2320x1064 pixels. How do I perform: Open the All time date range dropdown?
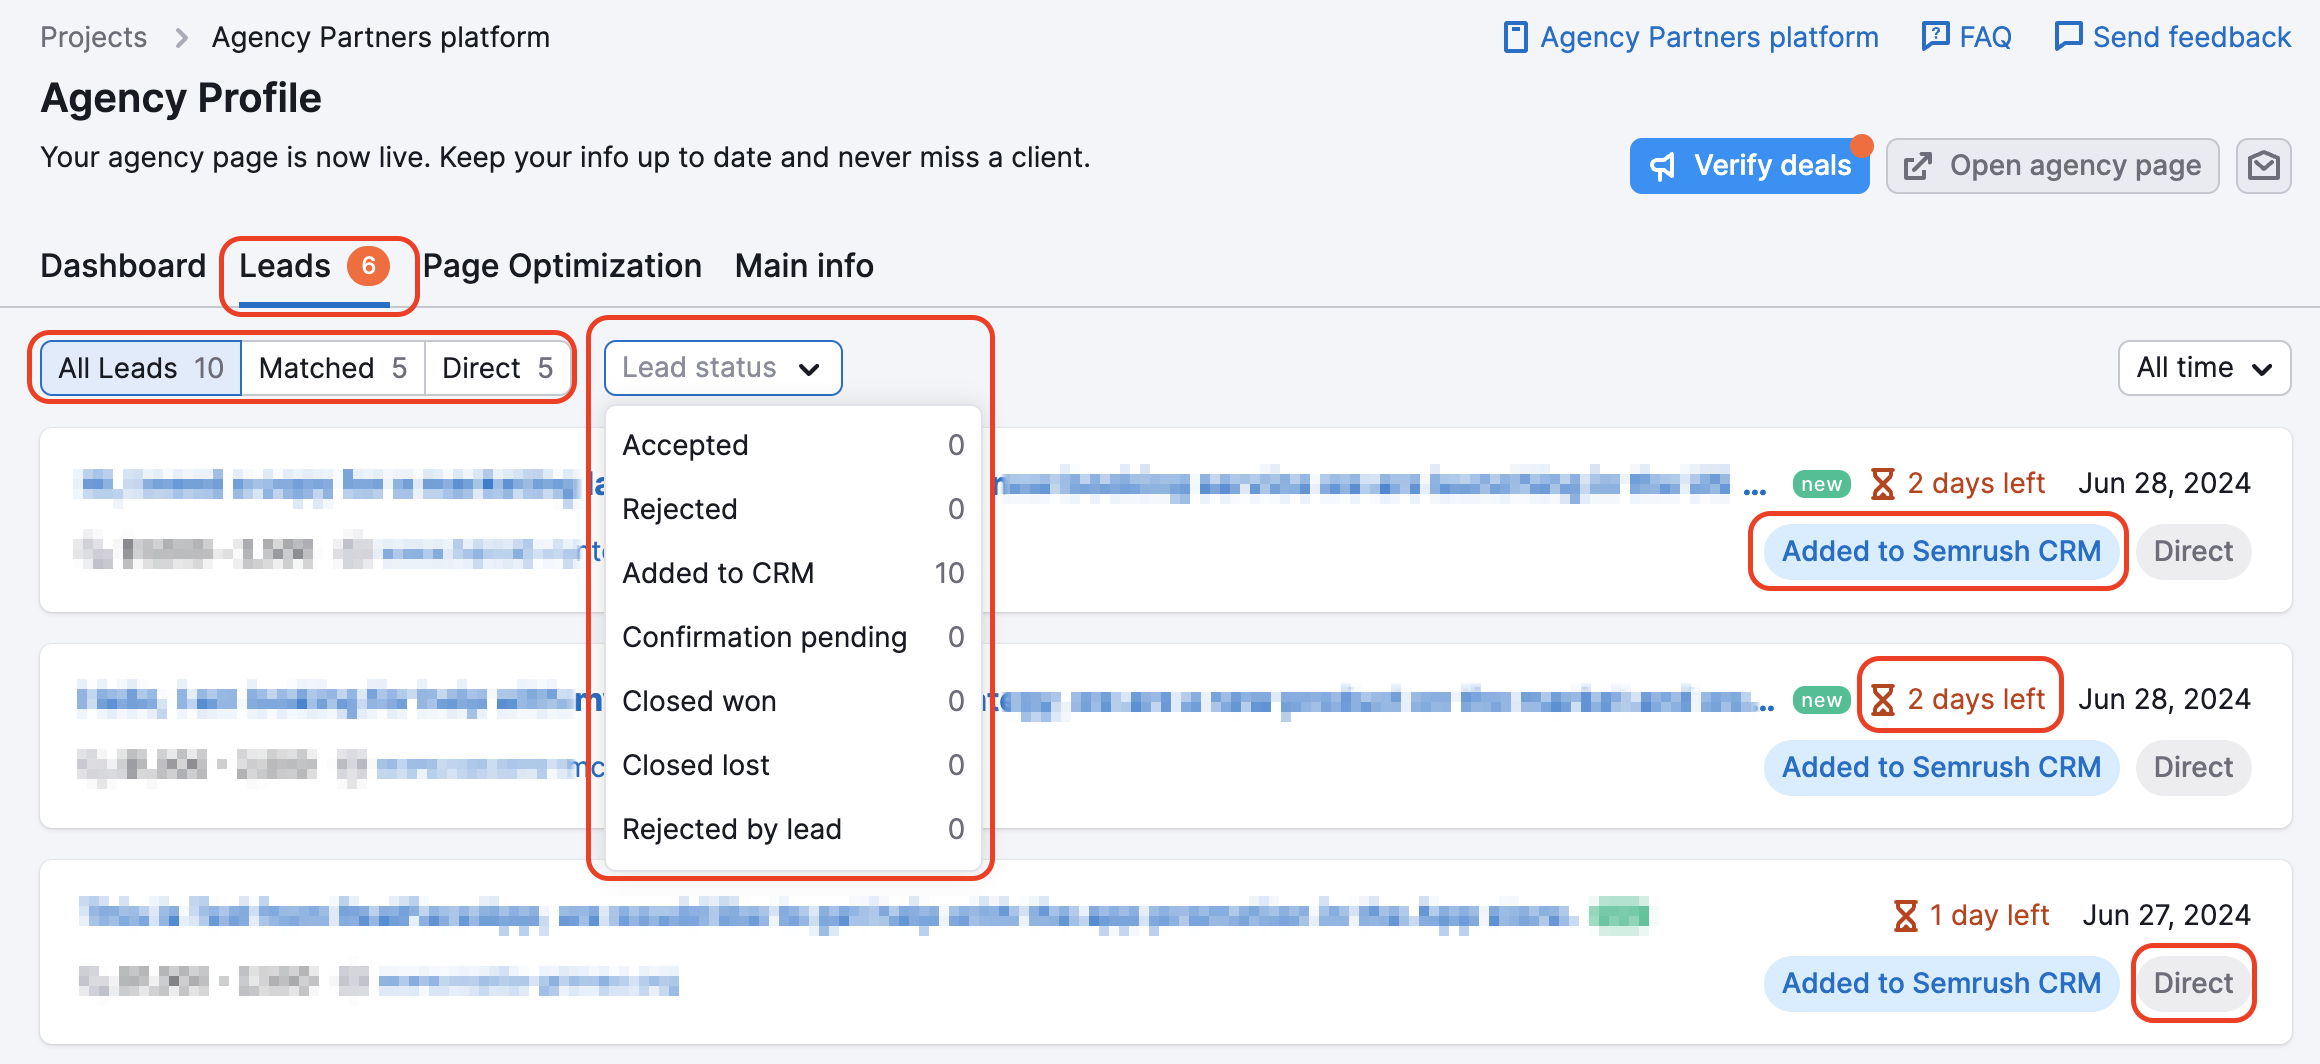point(2204,368)
